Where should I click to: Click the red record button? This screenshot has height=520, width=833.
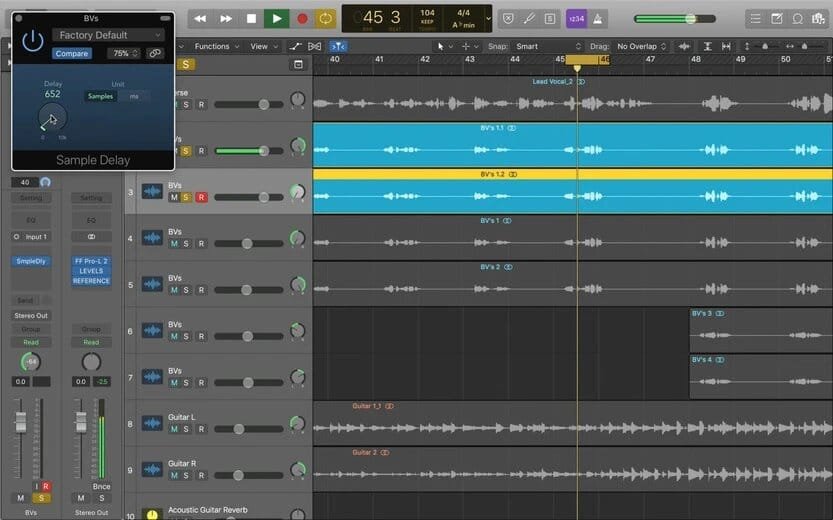(302, 19)
